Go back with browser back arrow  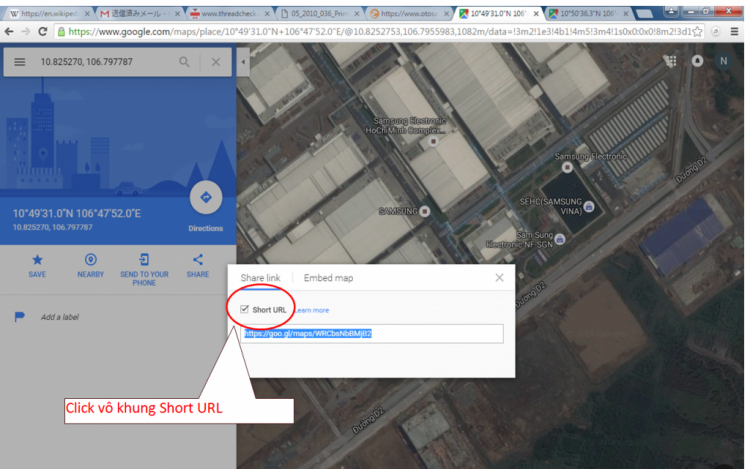tap(9, 32)
